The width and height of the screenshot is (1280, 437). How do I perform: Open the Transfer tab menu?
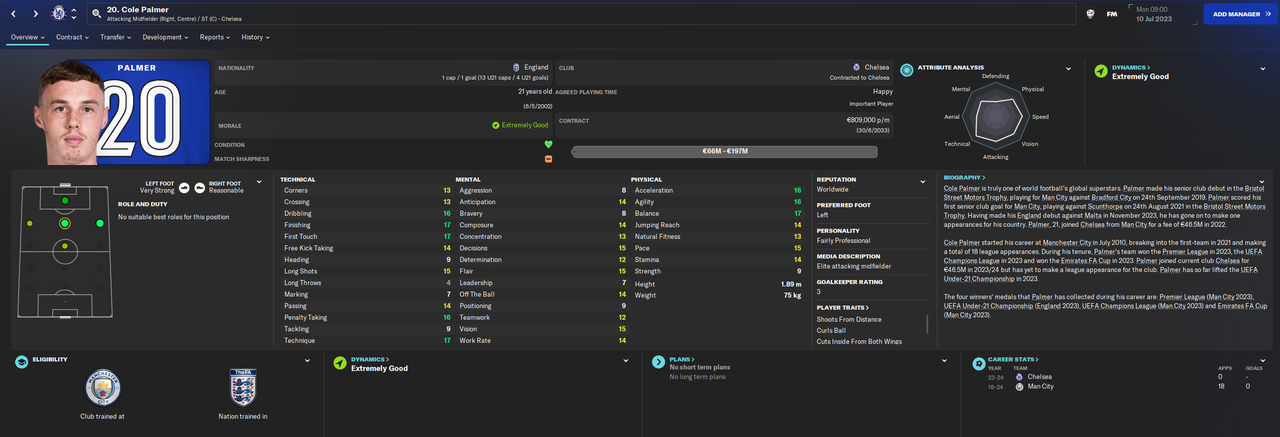[x=117, y=37]
